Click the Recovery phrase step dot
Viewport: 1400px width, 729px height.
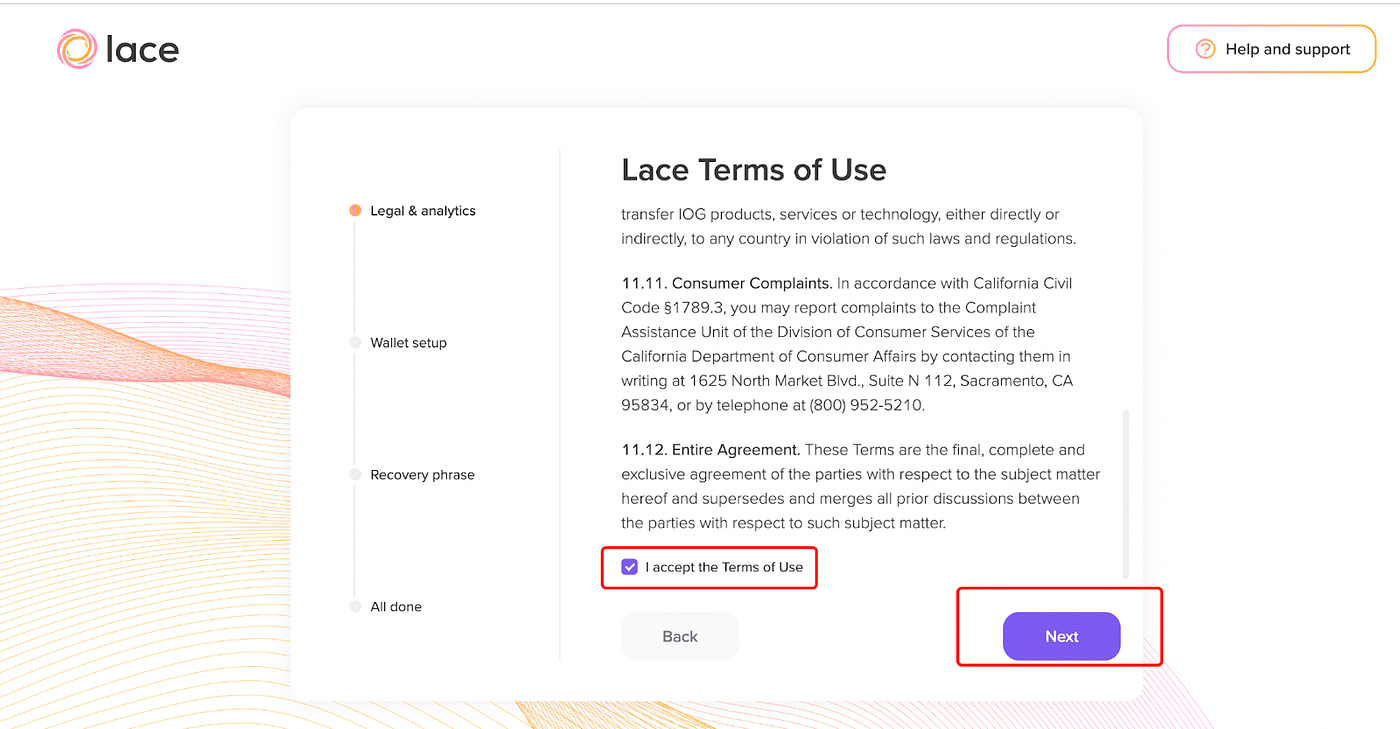click(x=355, y=475)
